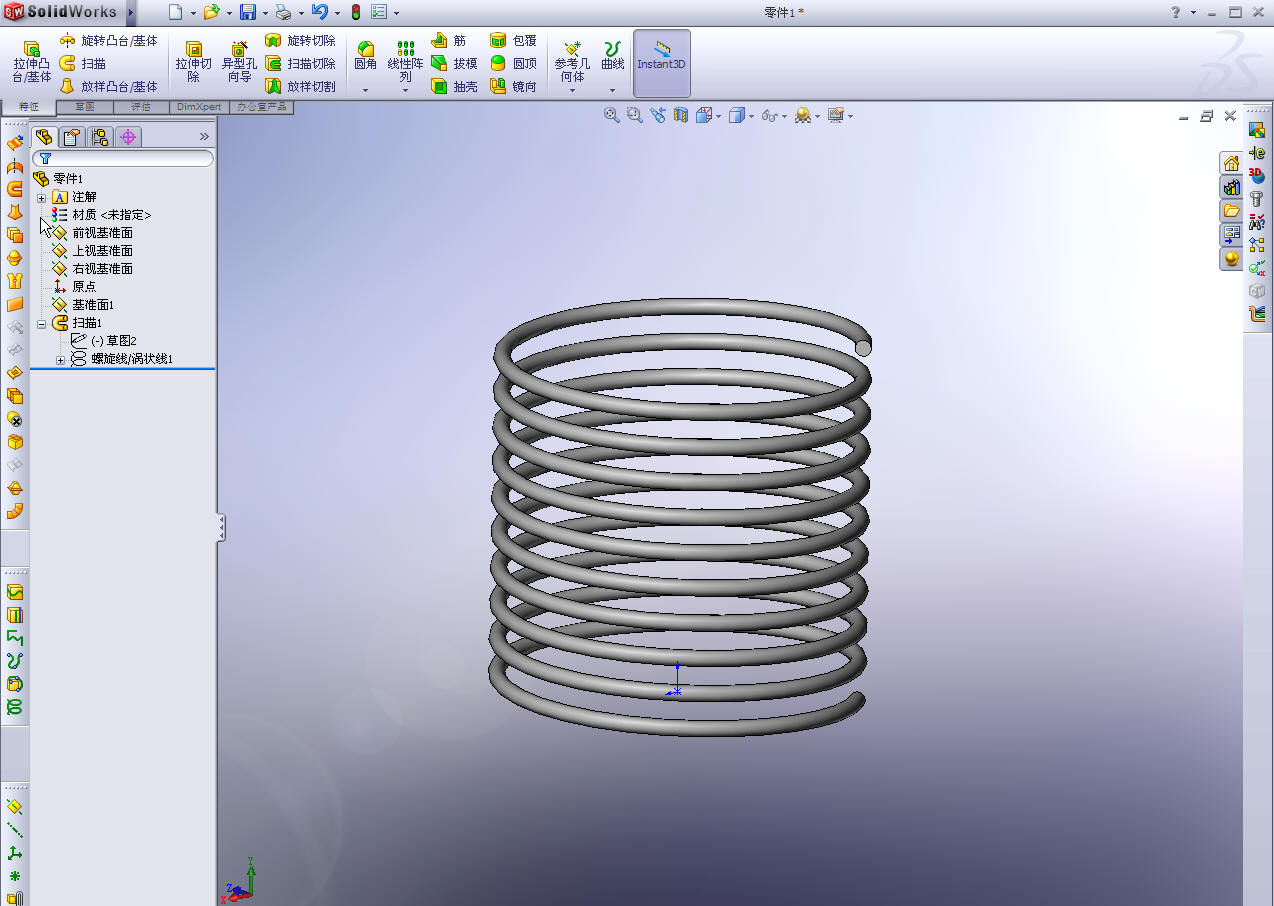The width and height of the screenshot is (1274, 906).
Task: Expand the 注解 annotations node
Action: (x=41, y=198)
